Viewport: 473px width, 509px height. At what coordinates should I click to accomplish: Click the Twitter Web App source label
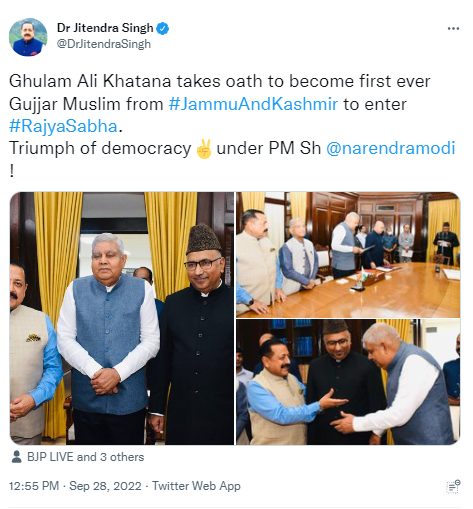pos(196,486)
